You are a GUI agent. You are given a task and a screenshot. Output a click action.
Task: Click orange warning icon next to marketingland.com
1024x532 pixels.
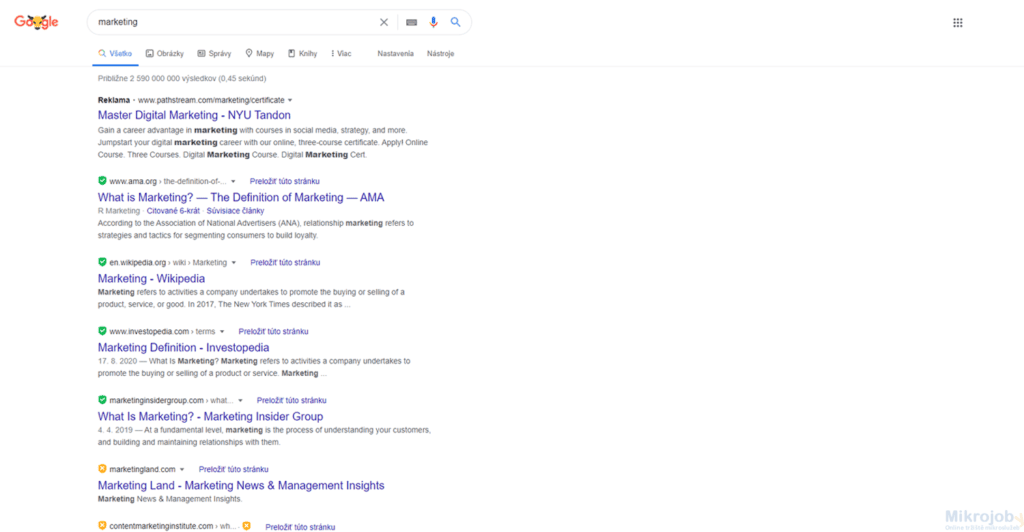102,469
